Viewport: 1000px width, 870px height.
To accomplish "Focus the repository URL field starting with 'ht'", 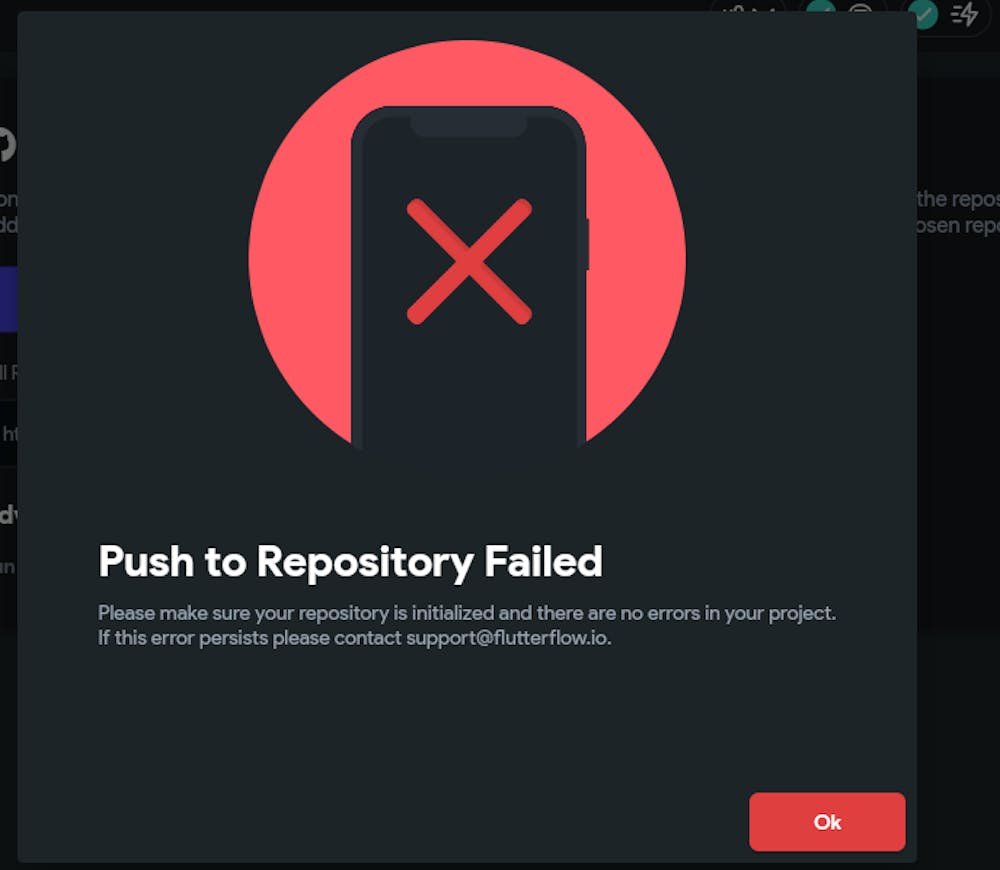I will (8, 434).
